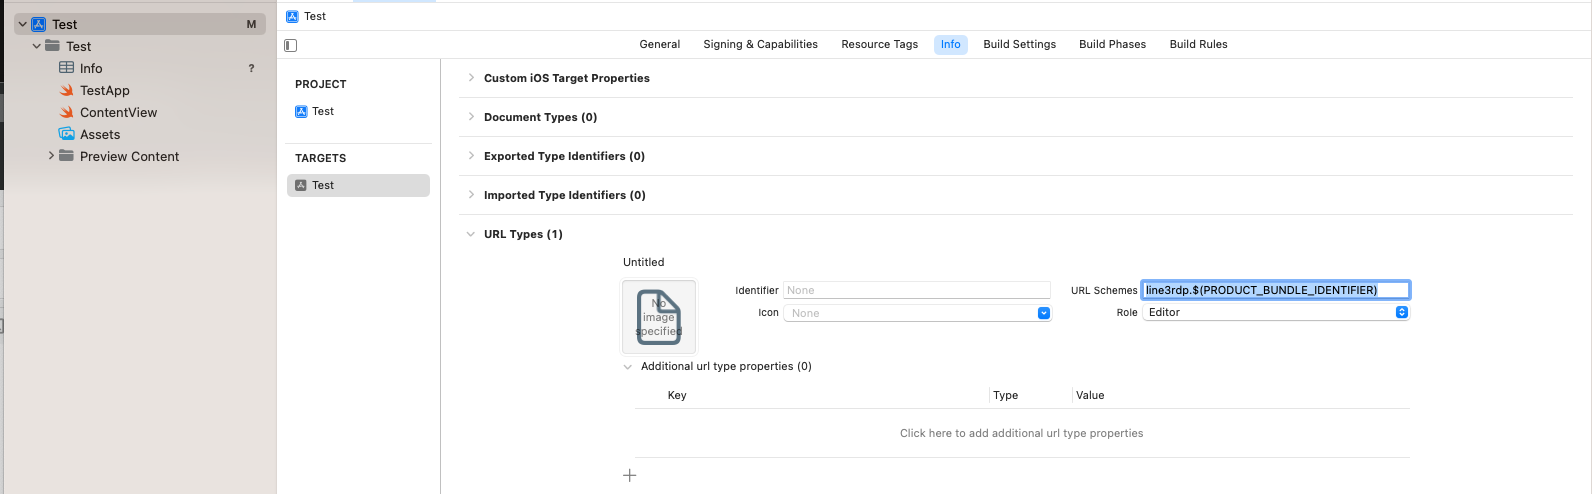The width and height of the screenshot is (1592, 494).
Task: Click 'Click here to add additional url type properties'
Action: [1021, 433]
